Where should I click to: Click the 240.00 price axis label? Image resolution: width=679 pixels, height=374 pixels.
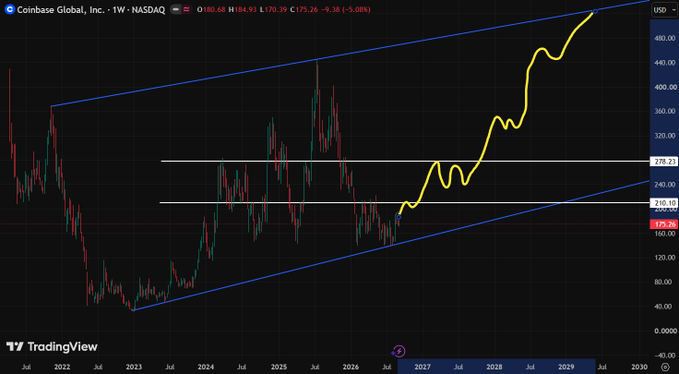pyautogui.click(x=666, y=184)
